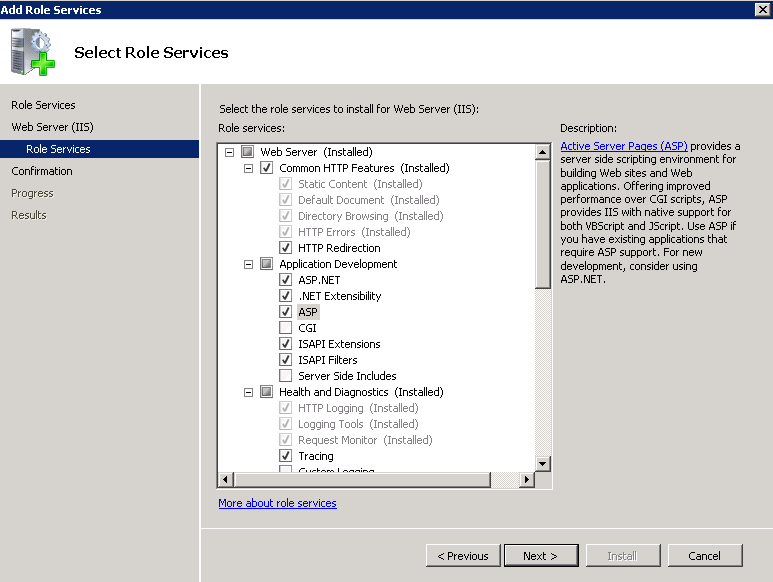Image resolution: width=773 pixels, height=582 pixels.
Task: Toggle the Tracing checkbox
Action: tap(286, 456)
